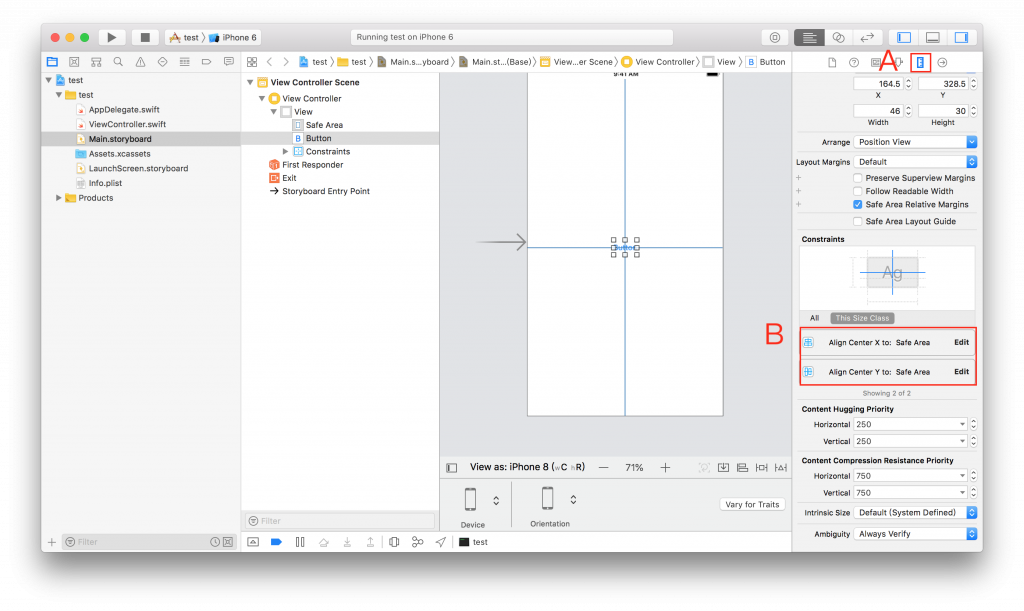This screenshot has height=611, width=1024.
Task: Show the Version editor
Action: (867, 37)
